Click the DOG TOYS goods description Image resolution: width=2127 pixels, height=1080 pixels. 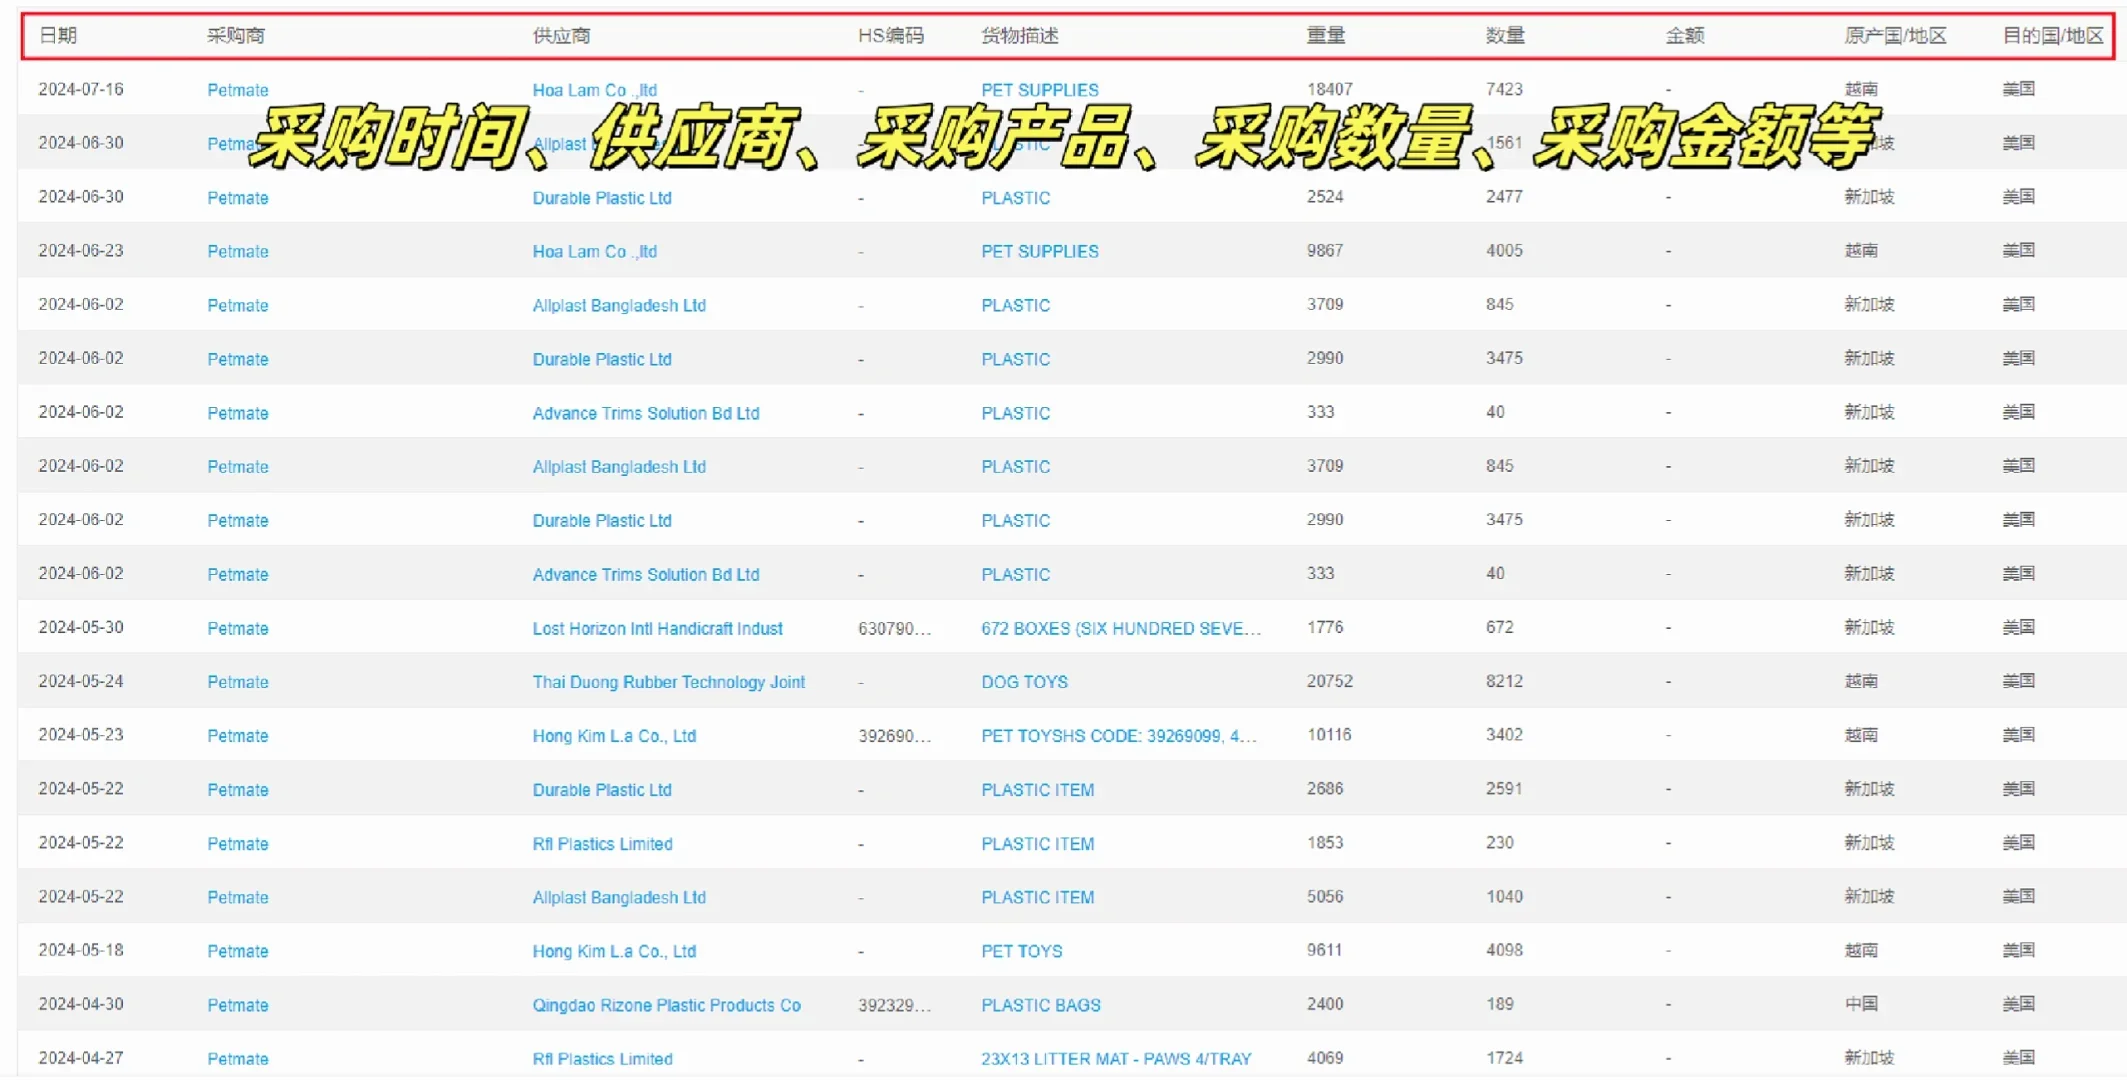click(x=1023, y=682)
